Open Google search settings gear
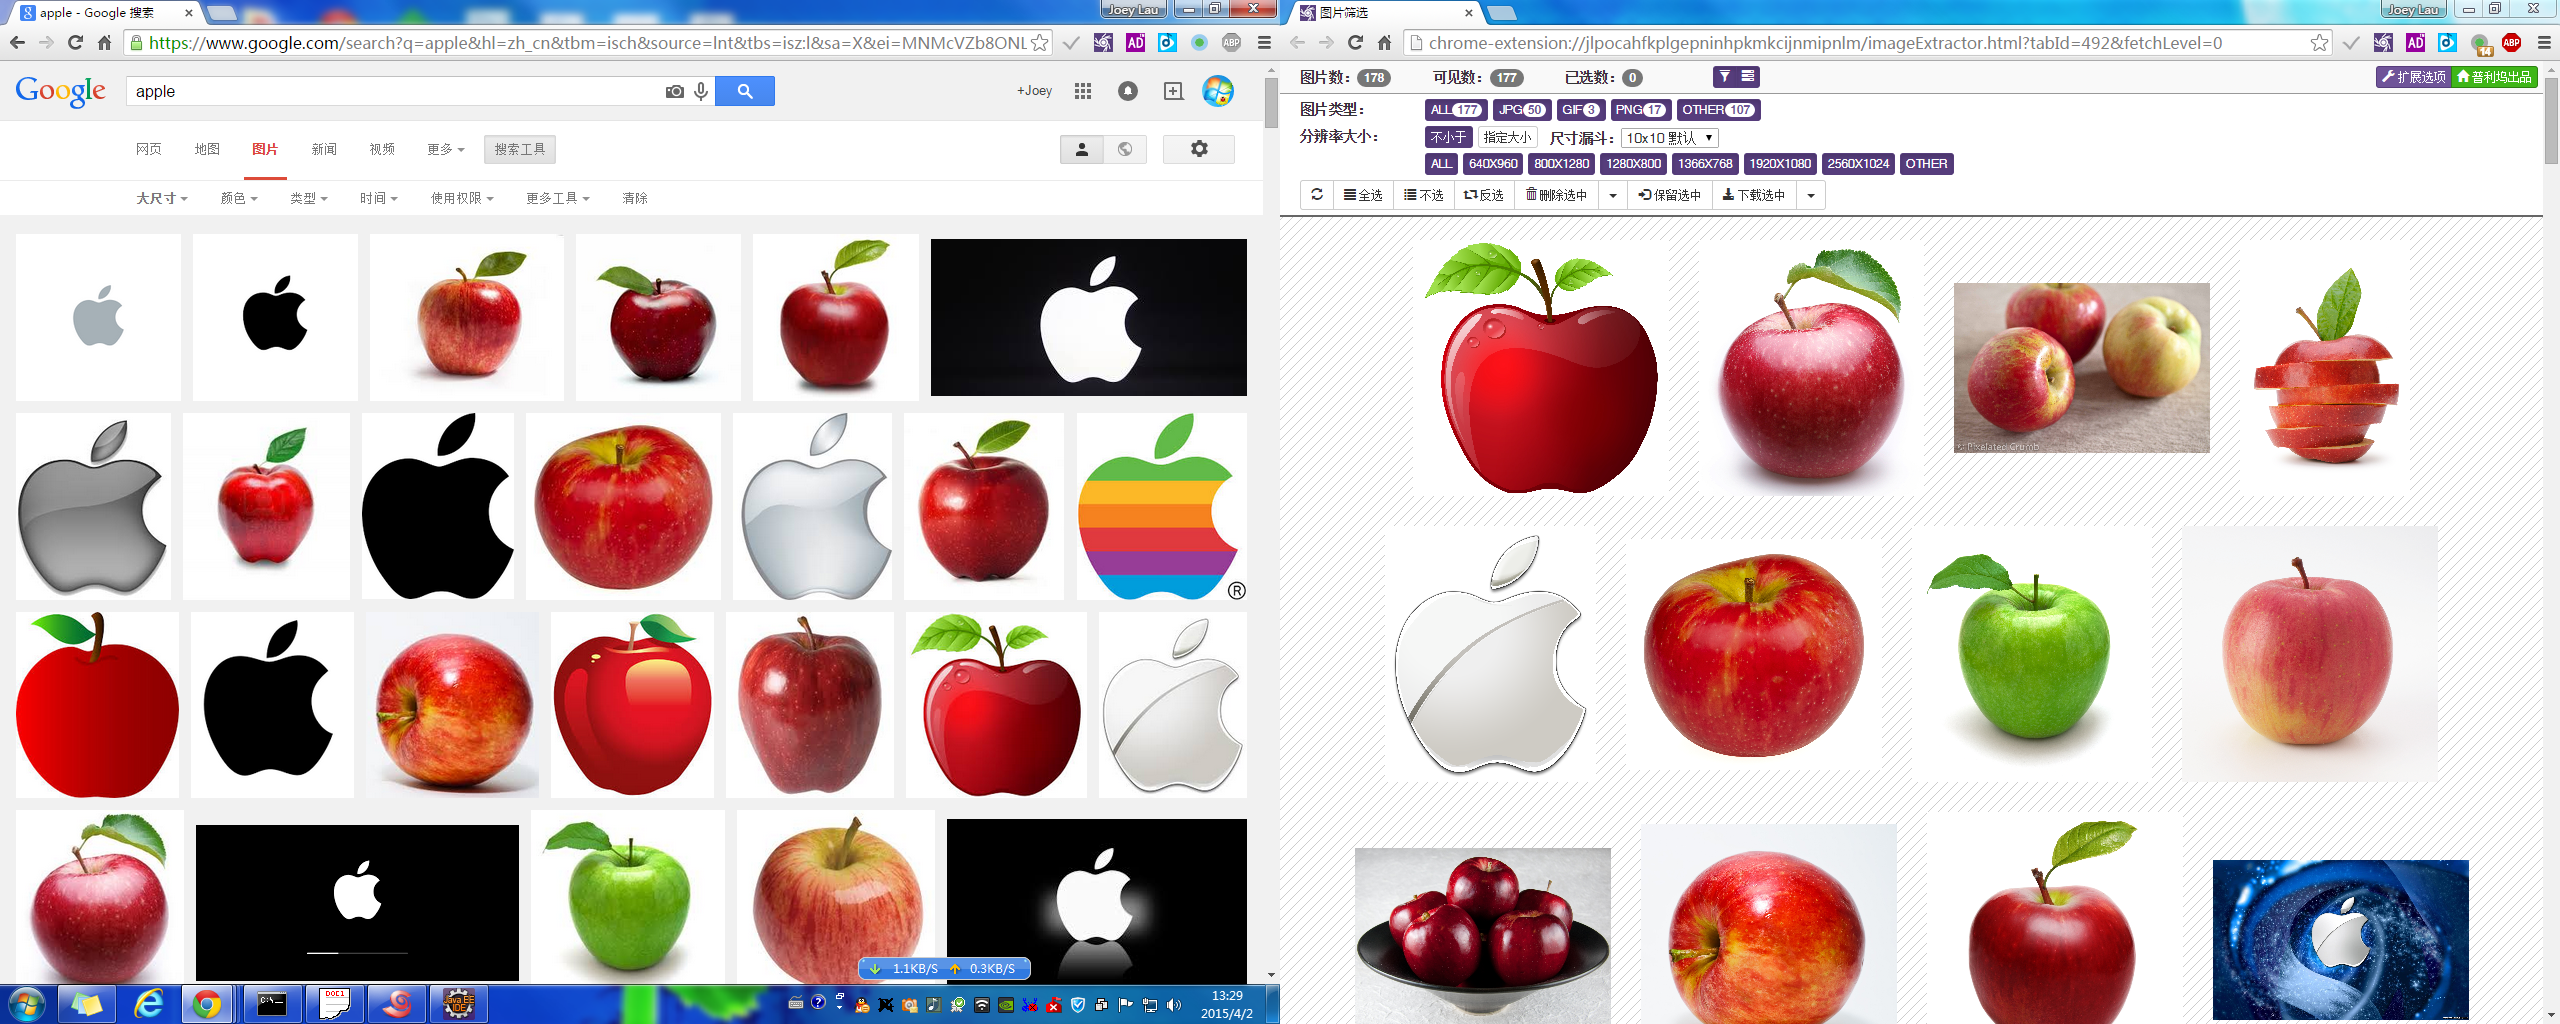Viewport: 2560px width, 1024px height. coord(1199,149)
